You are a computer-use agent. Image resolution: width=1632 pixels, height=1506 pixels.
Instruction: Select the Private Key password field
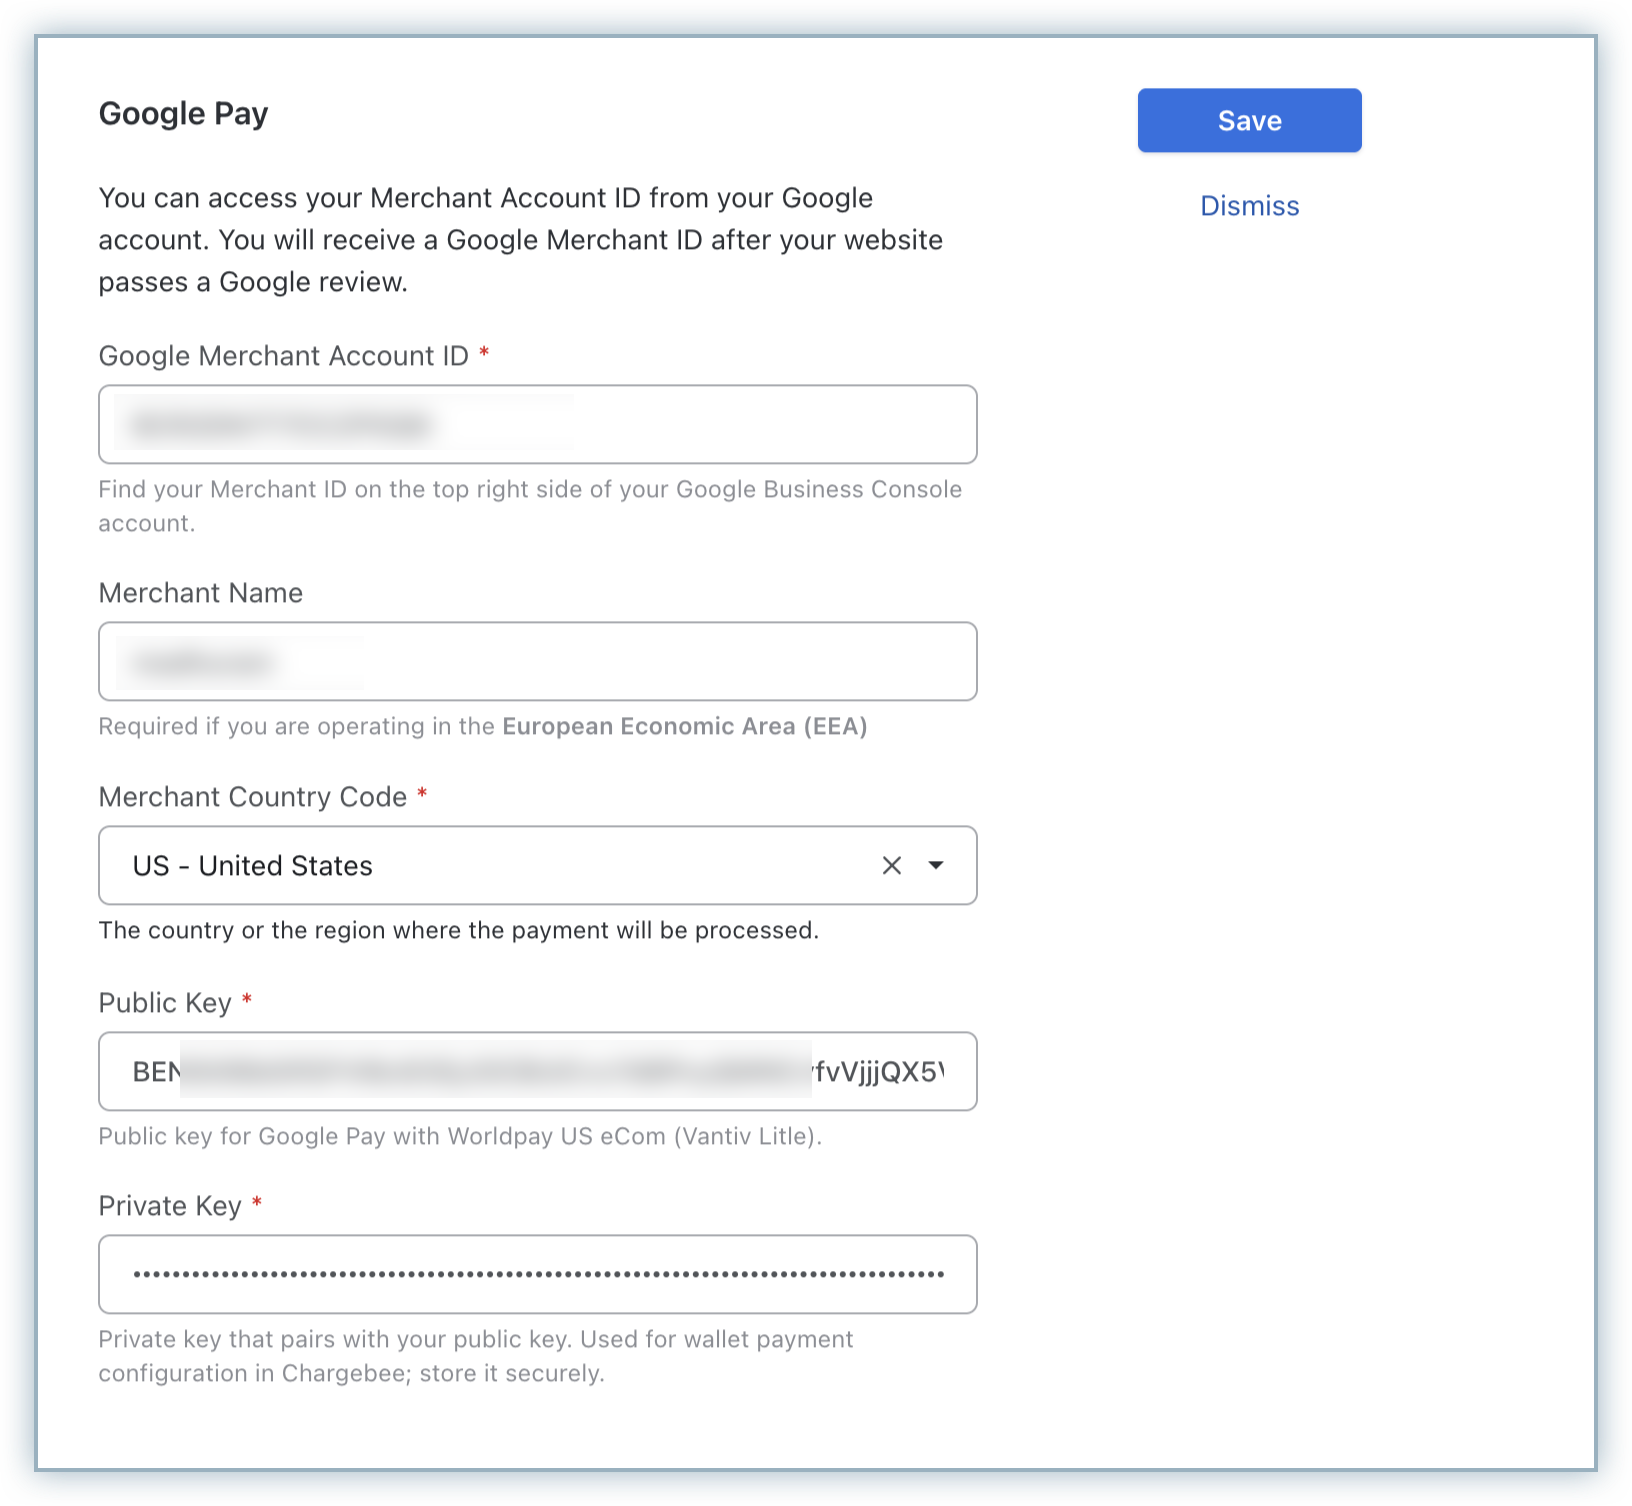click(538, 1274)
